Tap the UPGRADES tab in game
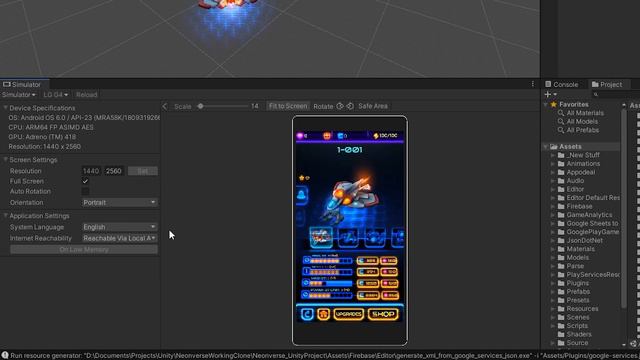The height and width of the screenshot is (360, 640). [348, 314]
